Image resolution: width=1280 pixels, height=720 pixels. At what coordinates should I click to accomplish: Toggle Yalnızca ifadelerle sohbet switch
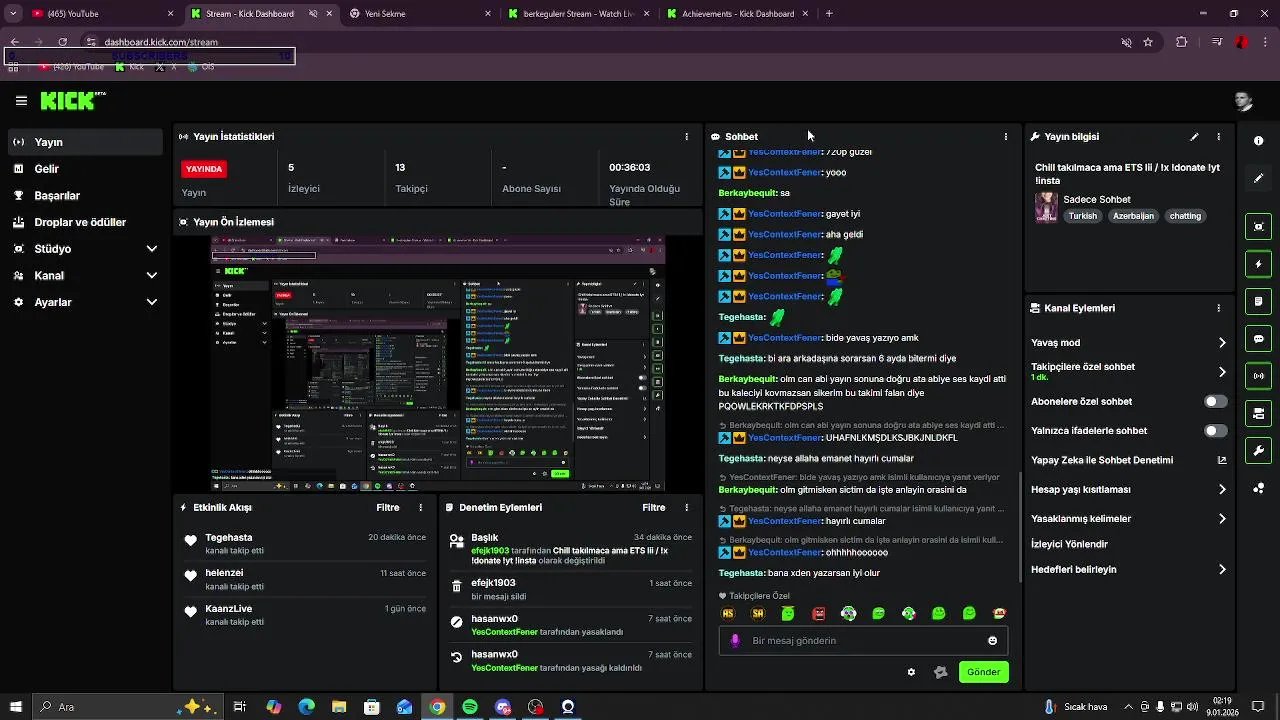(1215, 431)
